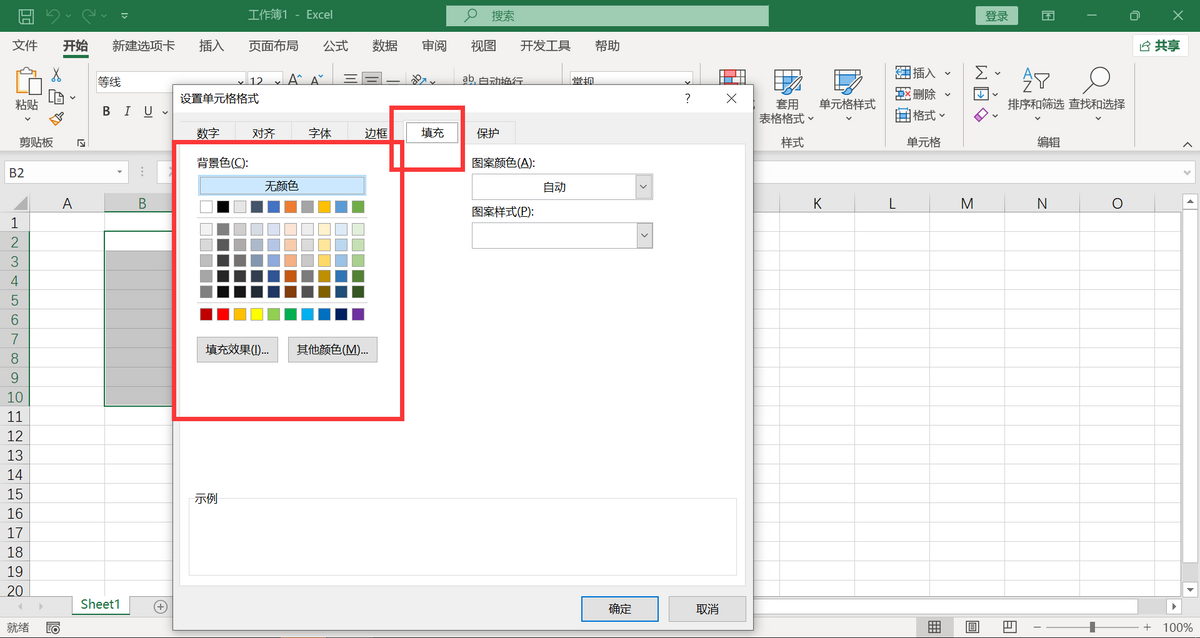Open the Format (格式) cells menu
The width and height of the screenshot is (1200, 638).
click(920, 115)
